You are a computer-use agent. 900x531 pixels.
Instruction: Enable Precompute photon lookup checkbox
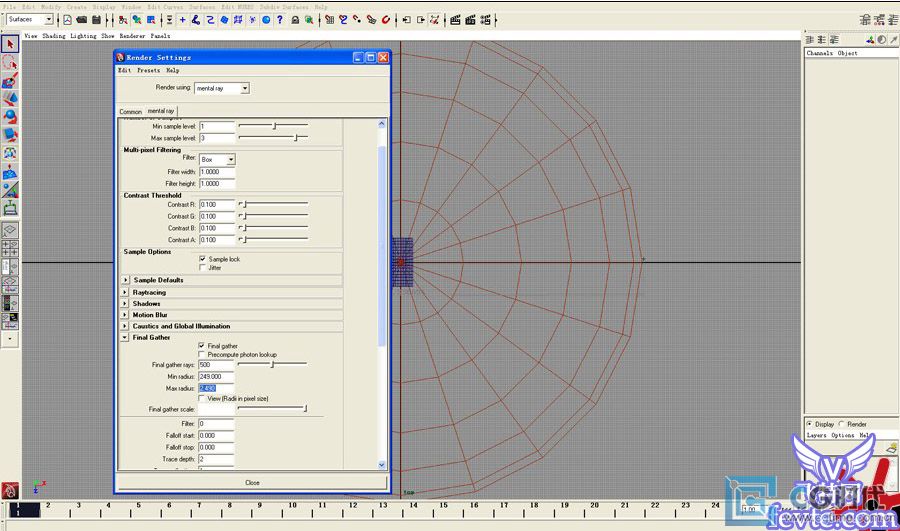(x=201, y=354)
